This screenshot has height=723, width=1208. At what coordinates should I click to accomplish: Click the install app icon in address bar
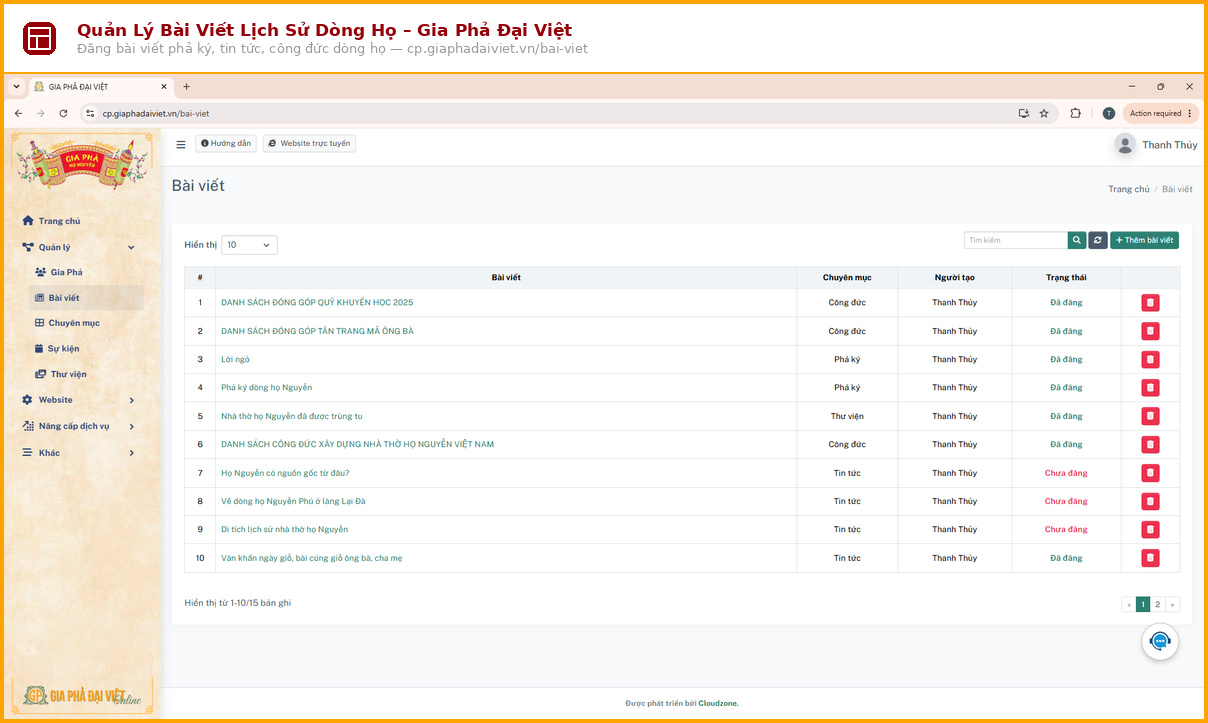pos(1023,113)
